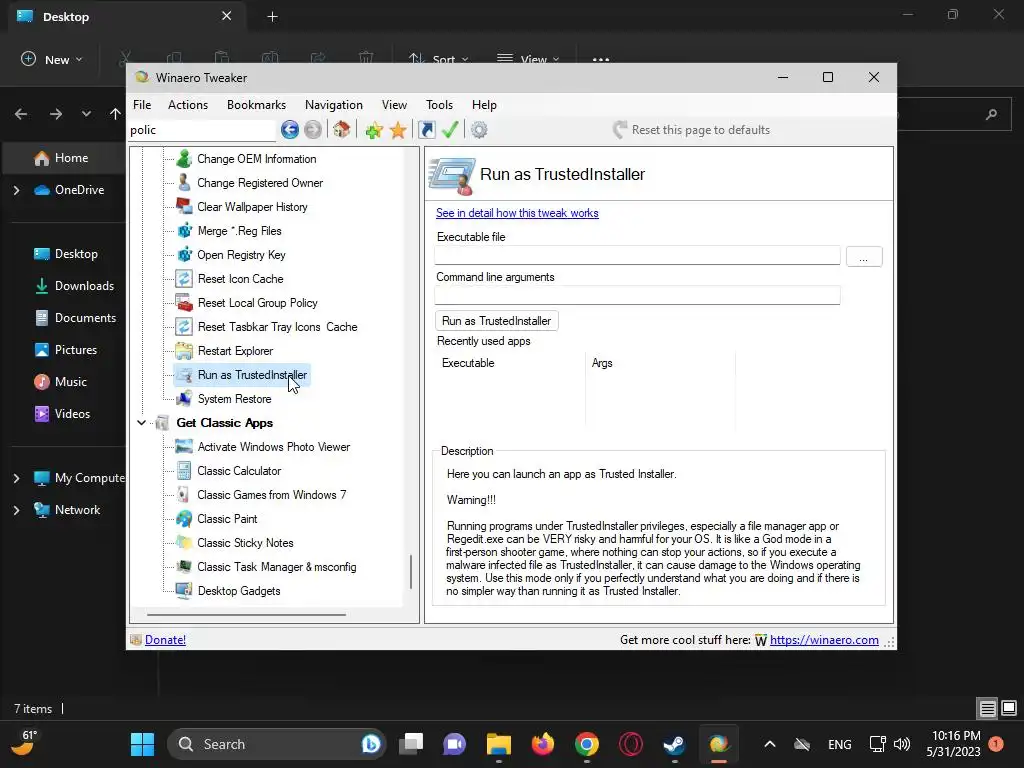Click the Command line arguments field
The height and width of the screenshot is (768, 1024).
pyautogui.click(x=637, y=295)
